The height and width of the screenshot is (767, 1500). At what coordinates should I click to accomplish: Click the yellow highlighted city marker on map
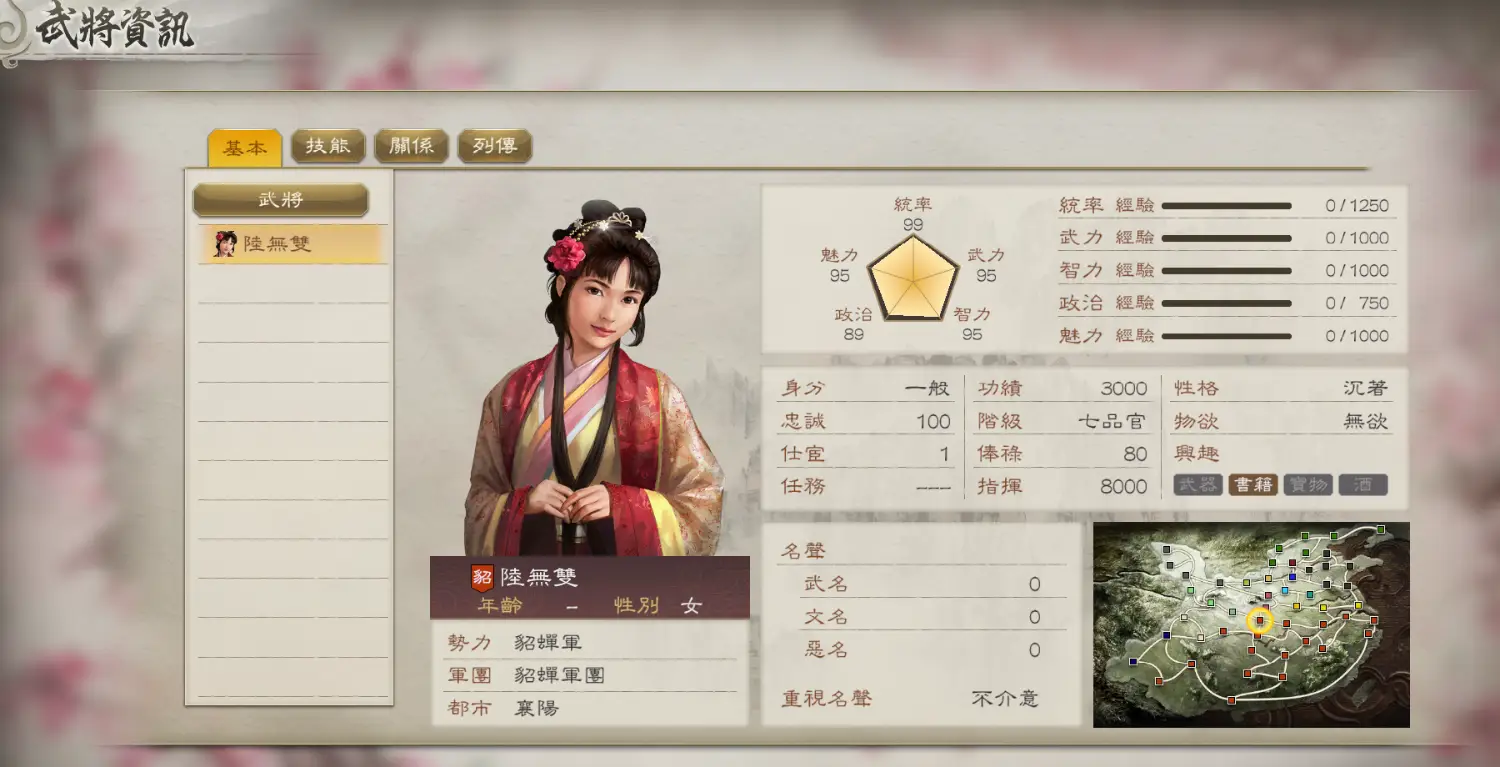pos(1260,621)
